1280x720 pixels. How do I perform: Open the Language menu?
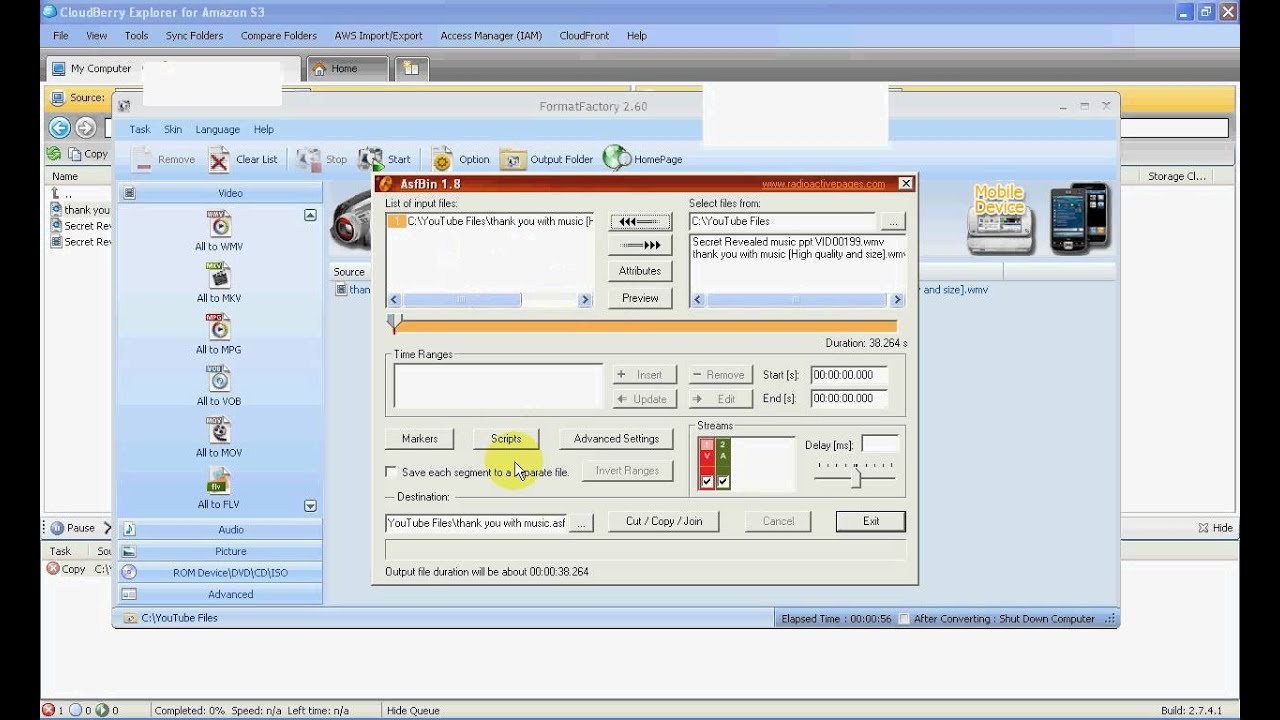[x=217, y=129]
